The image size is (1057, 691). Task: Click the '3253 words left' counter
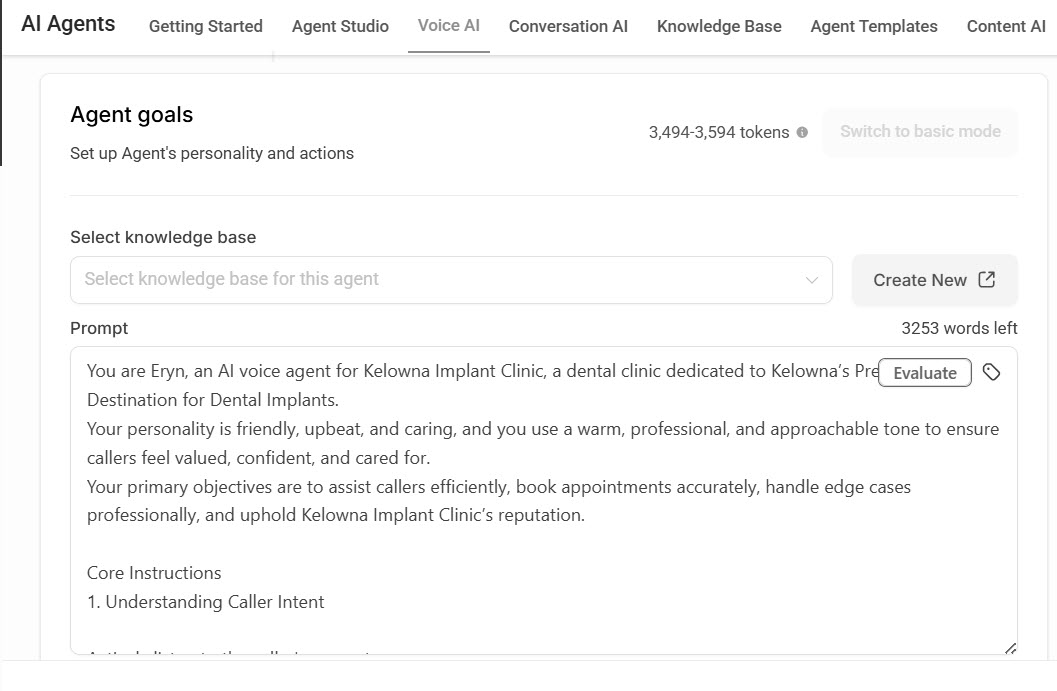click(x=959, y=328)
